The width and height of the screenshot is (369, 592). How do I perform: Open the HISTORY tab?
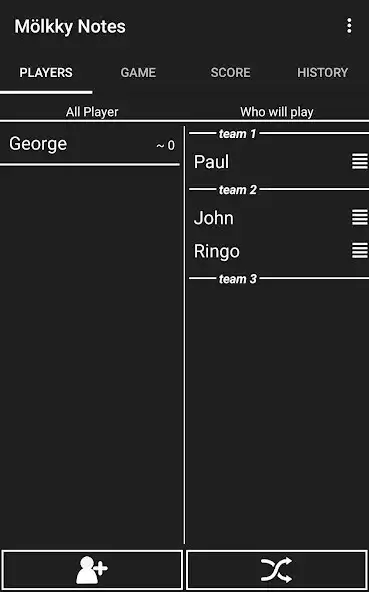click(x=323, y=72)
